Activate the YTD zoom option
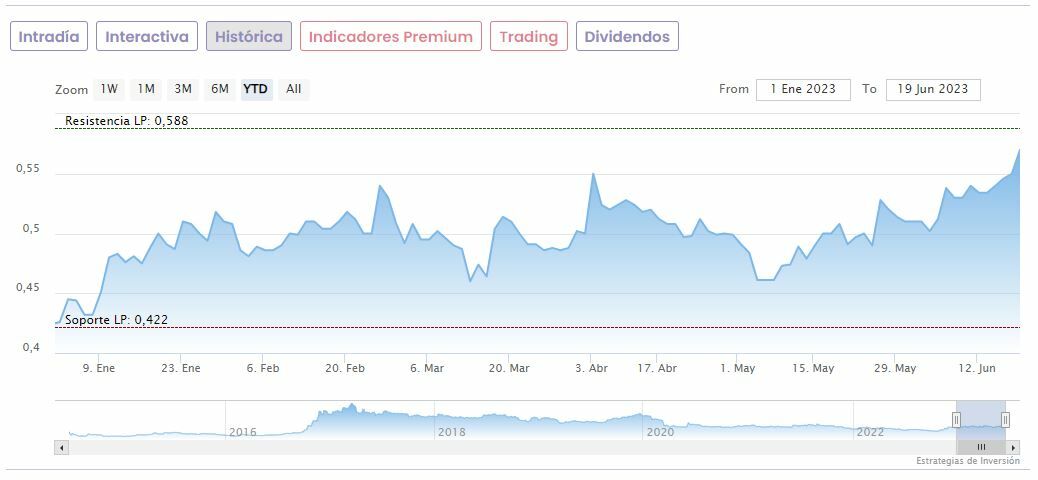The height and width of the screenshot is (480, 1038). tap(256, 89)
